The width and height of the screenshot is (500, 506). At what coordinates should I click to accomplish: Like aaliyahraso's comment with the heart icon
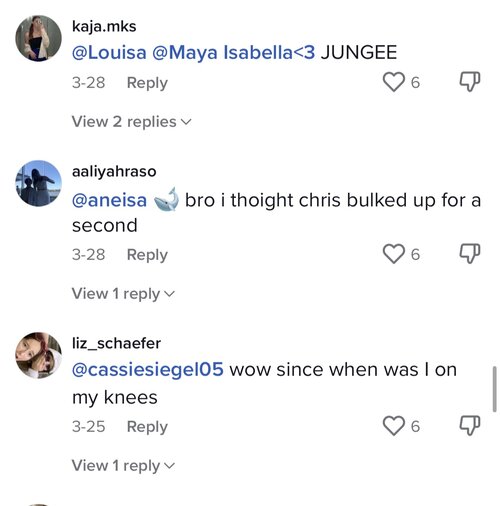coord(393,254)
